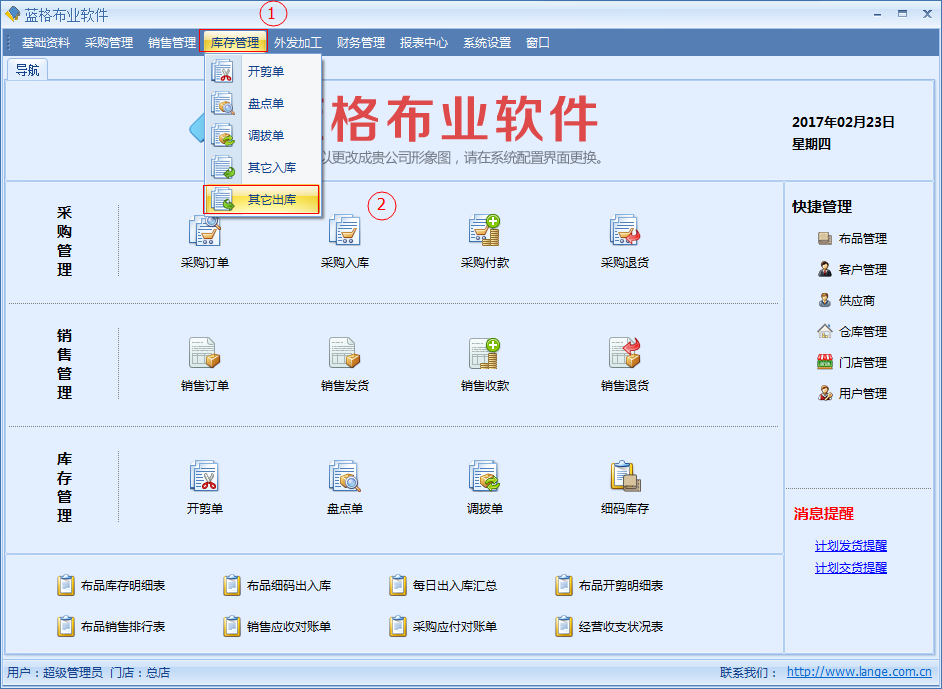Open the 财务管理 menu

point(361,43)
